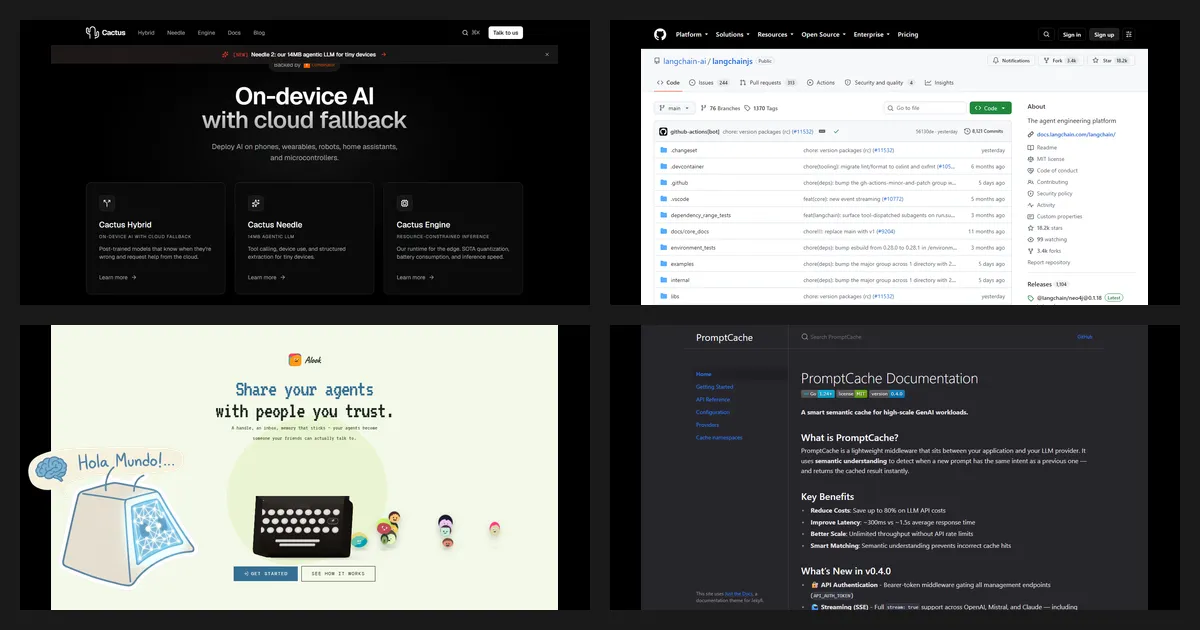
Task: Click the Alook app logo
Action: coord(295,360)
